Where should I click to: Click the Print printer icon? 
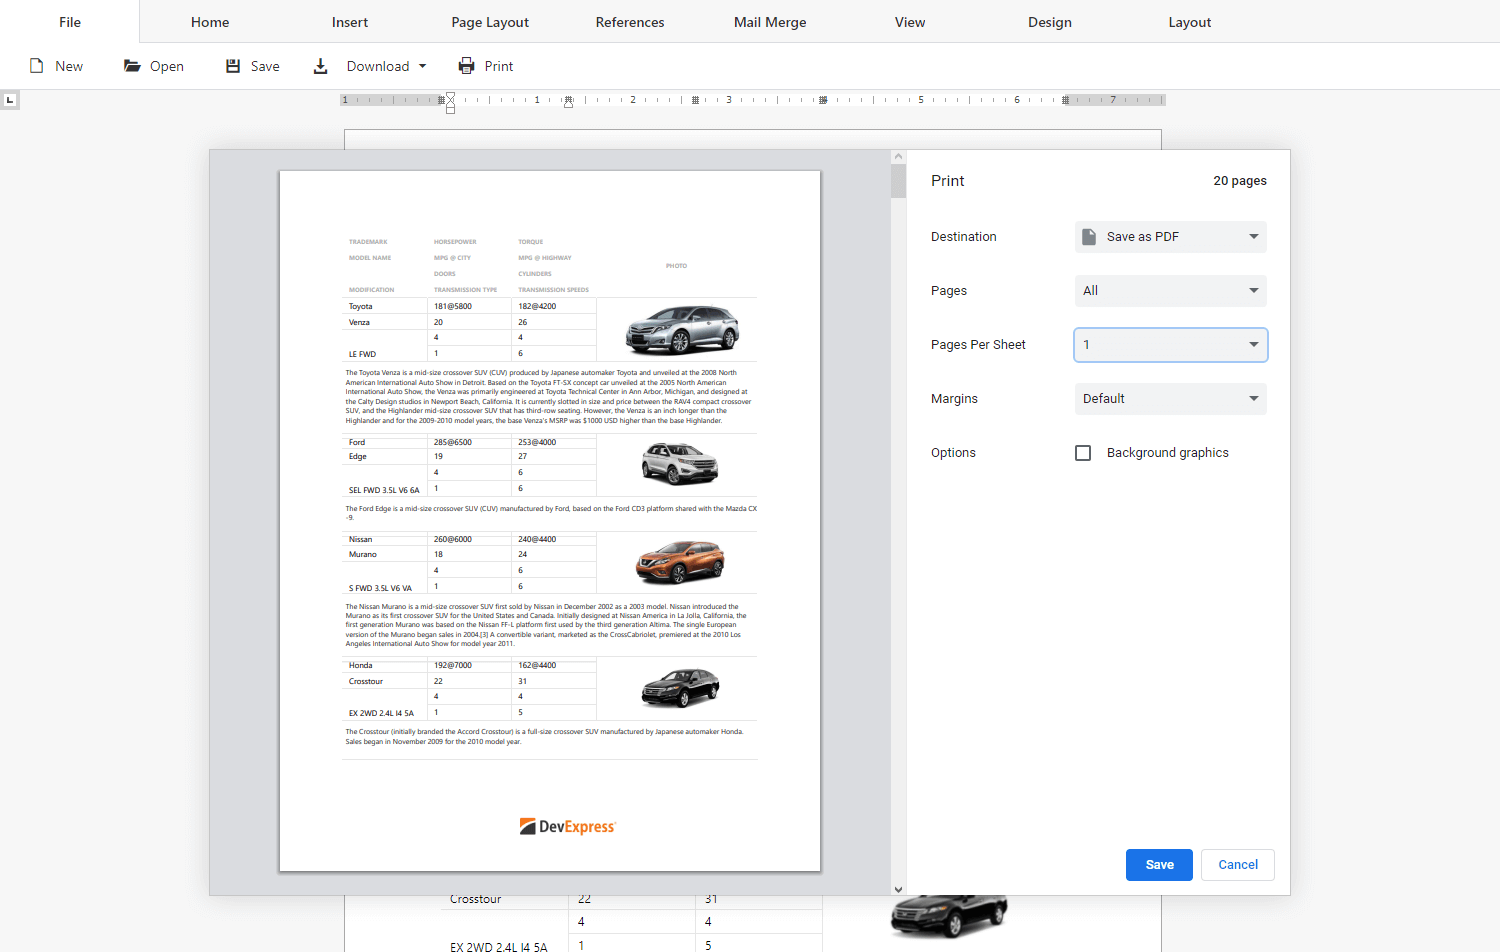[x=467, y=66]
